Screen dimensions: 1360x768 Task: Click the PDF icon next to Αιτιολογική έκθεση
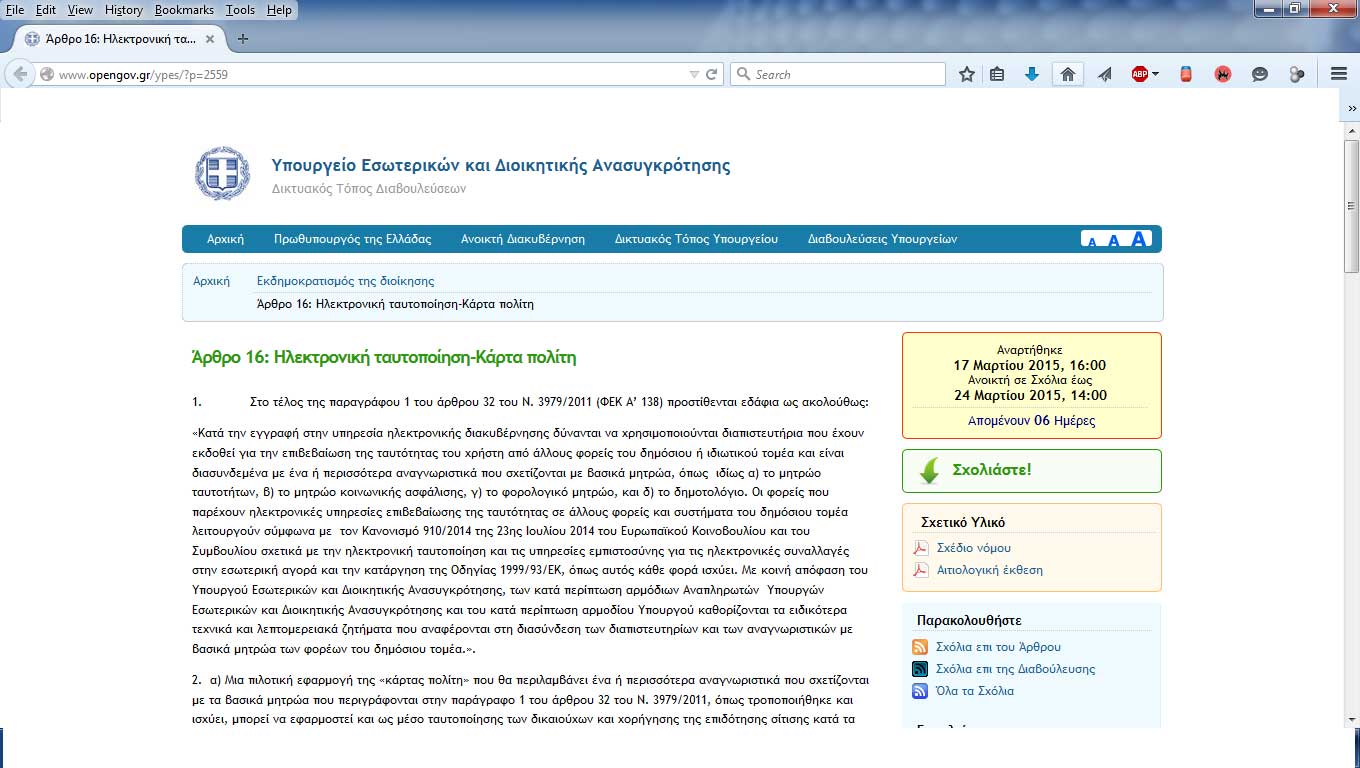pos(921,570)
